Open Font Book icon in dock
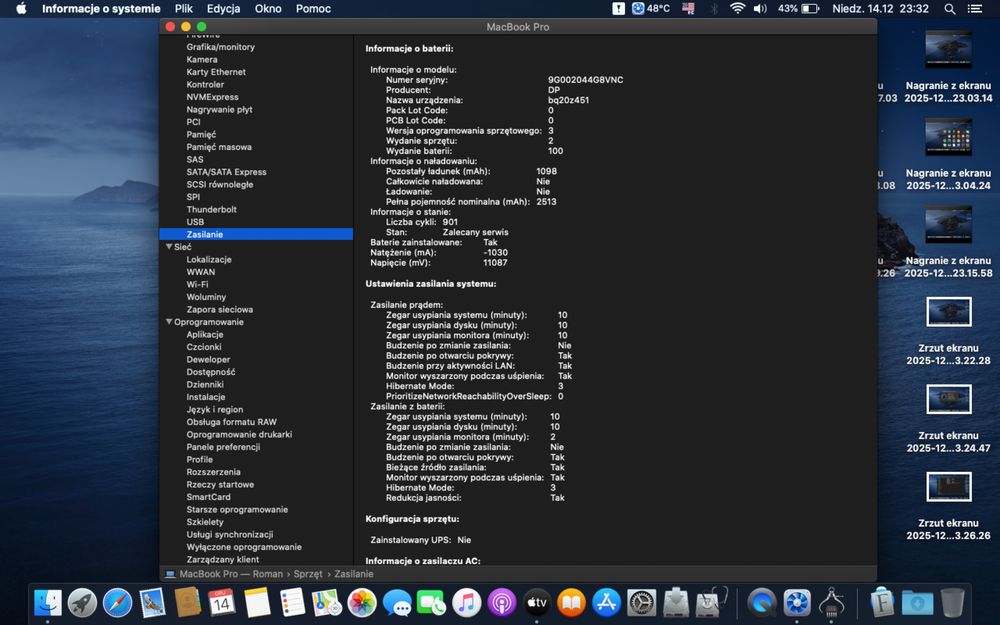 (x=882, y=603)
